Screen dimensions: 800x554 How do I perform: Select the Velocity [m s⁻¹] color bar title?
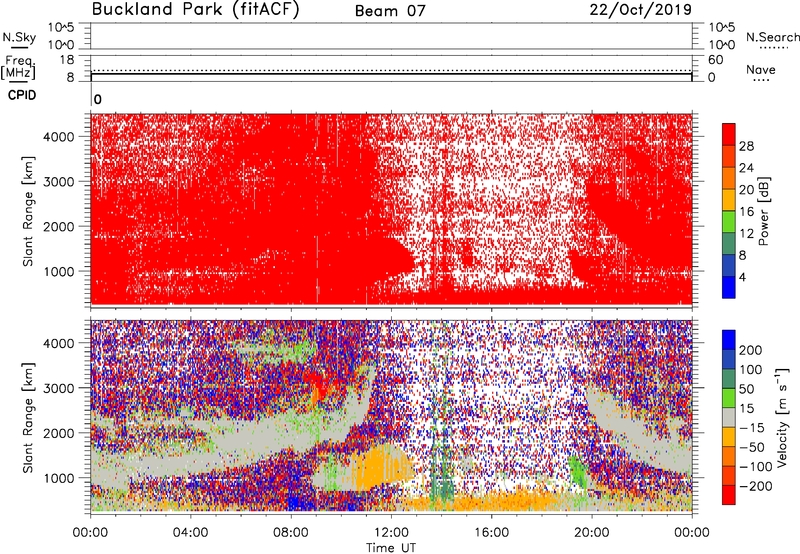pos(782,417)
